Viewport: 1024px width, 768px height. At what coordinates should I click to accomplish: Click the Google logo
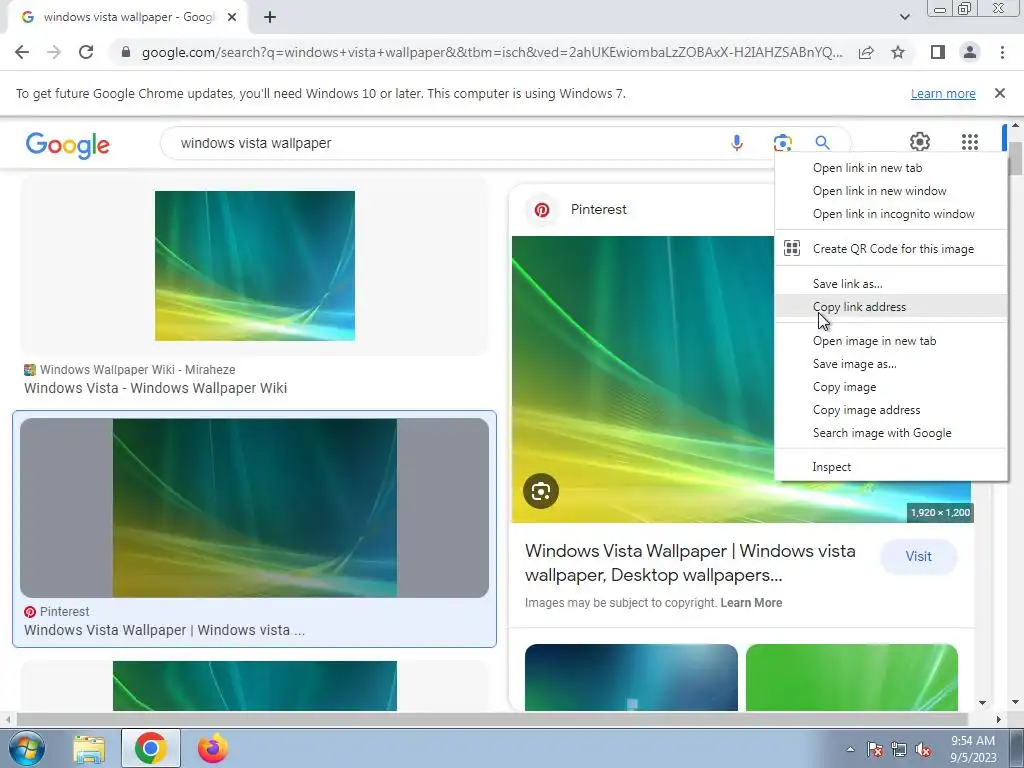point(68,144)
